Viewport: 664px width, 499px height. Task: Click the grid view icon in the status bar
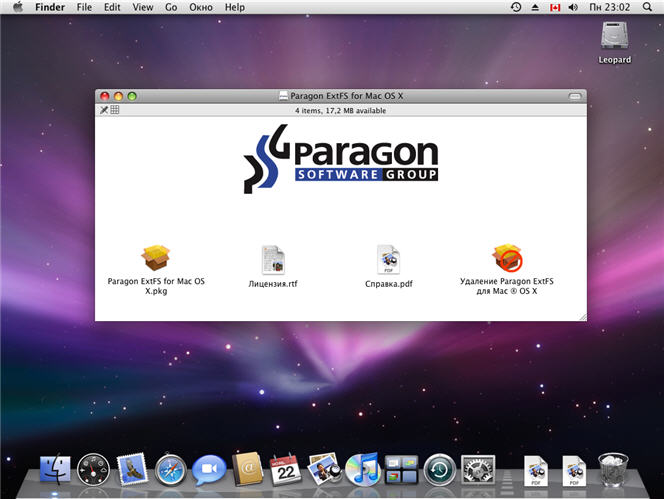pyautogui.click(x=115, y=110)
